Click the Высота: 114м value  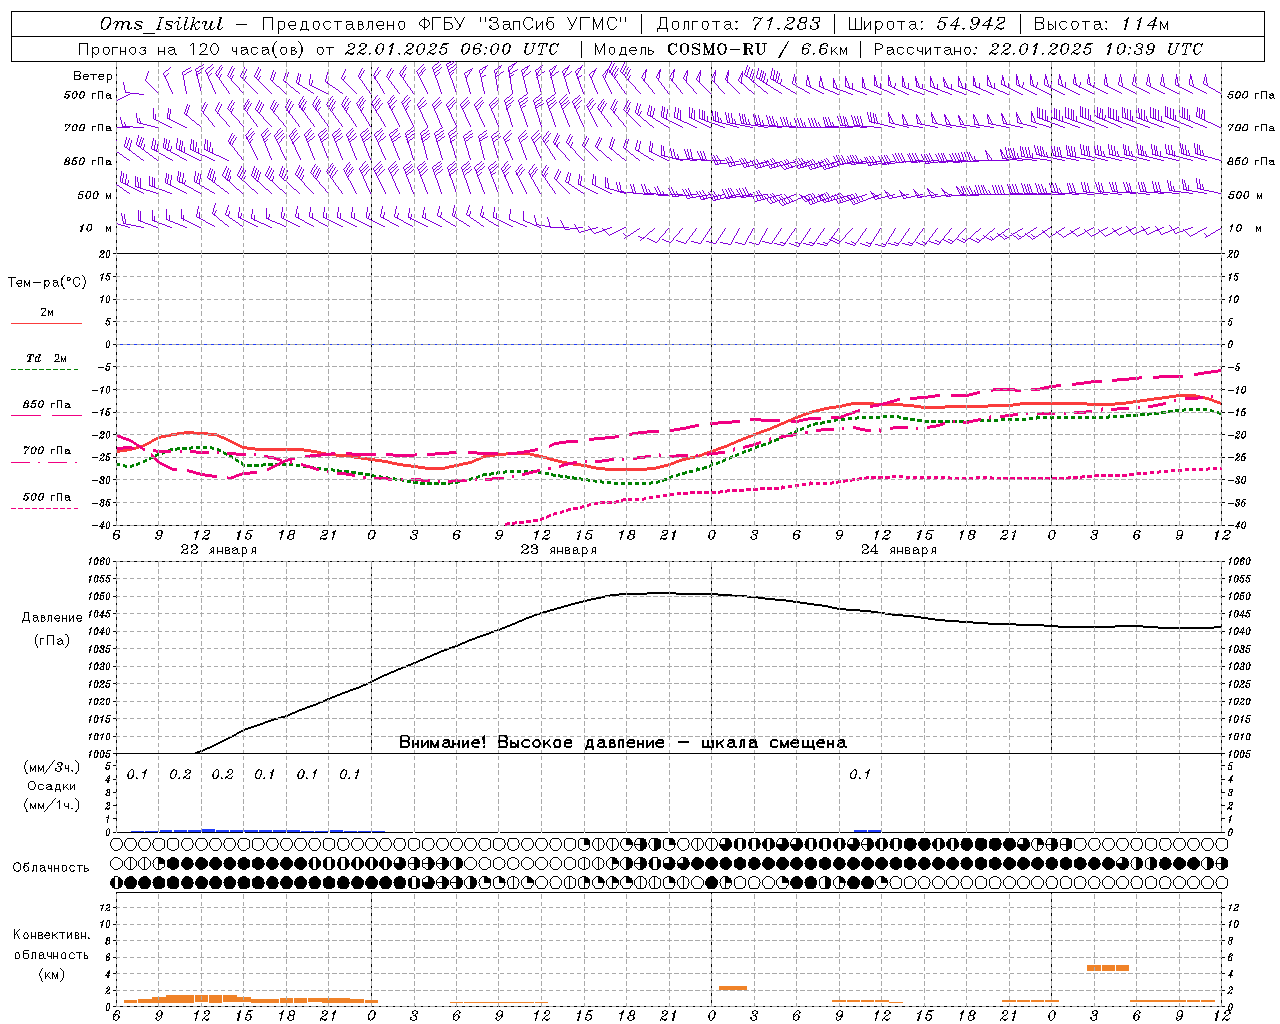tap(1101, 24)
